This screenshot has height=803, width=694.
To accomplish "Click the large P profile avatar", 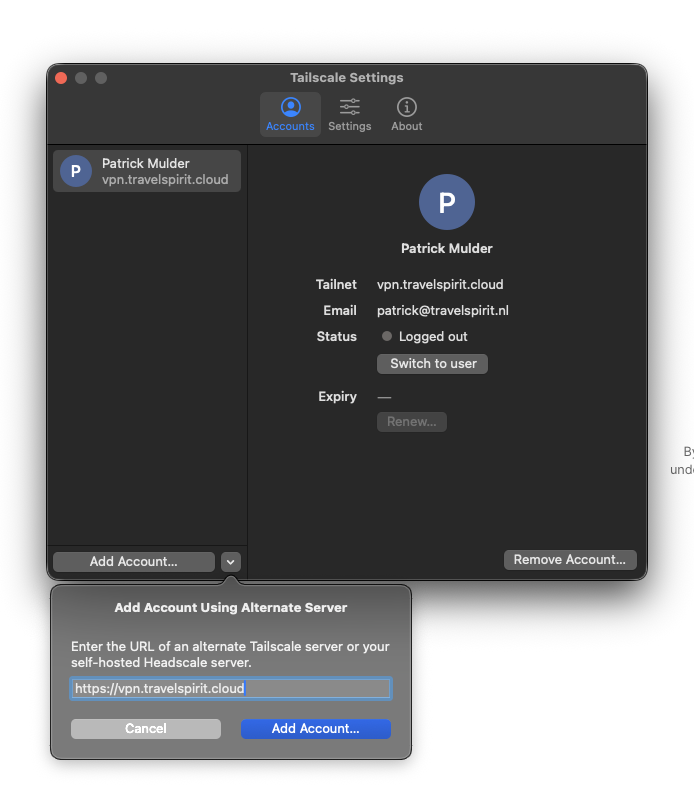I will pyautogui.click(x=446, y=202).
